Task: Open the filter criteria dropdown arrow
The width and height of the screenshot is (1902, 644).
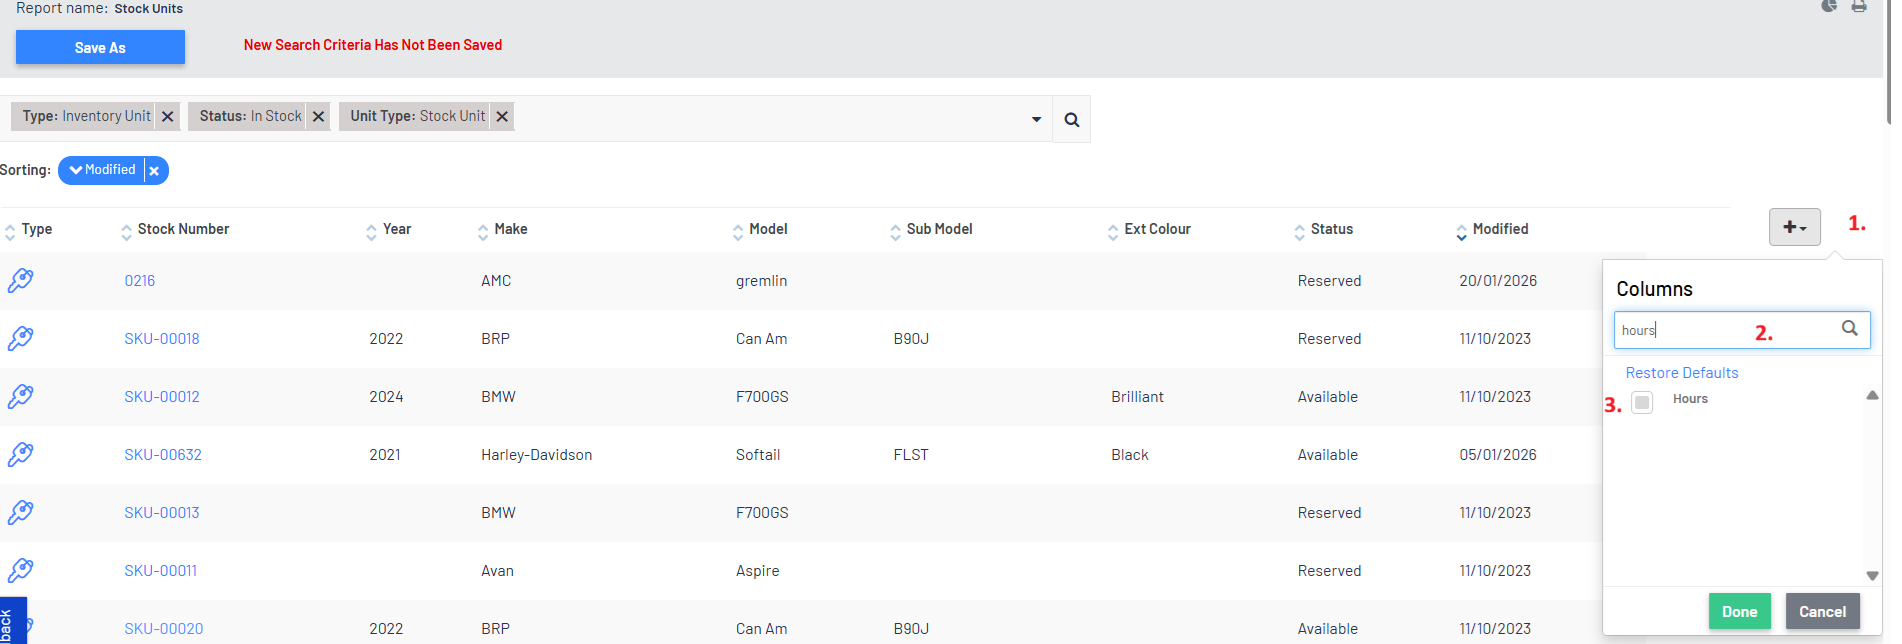Action: tap(1036, 120)
